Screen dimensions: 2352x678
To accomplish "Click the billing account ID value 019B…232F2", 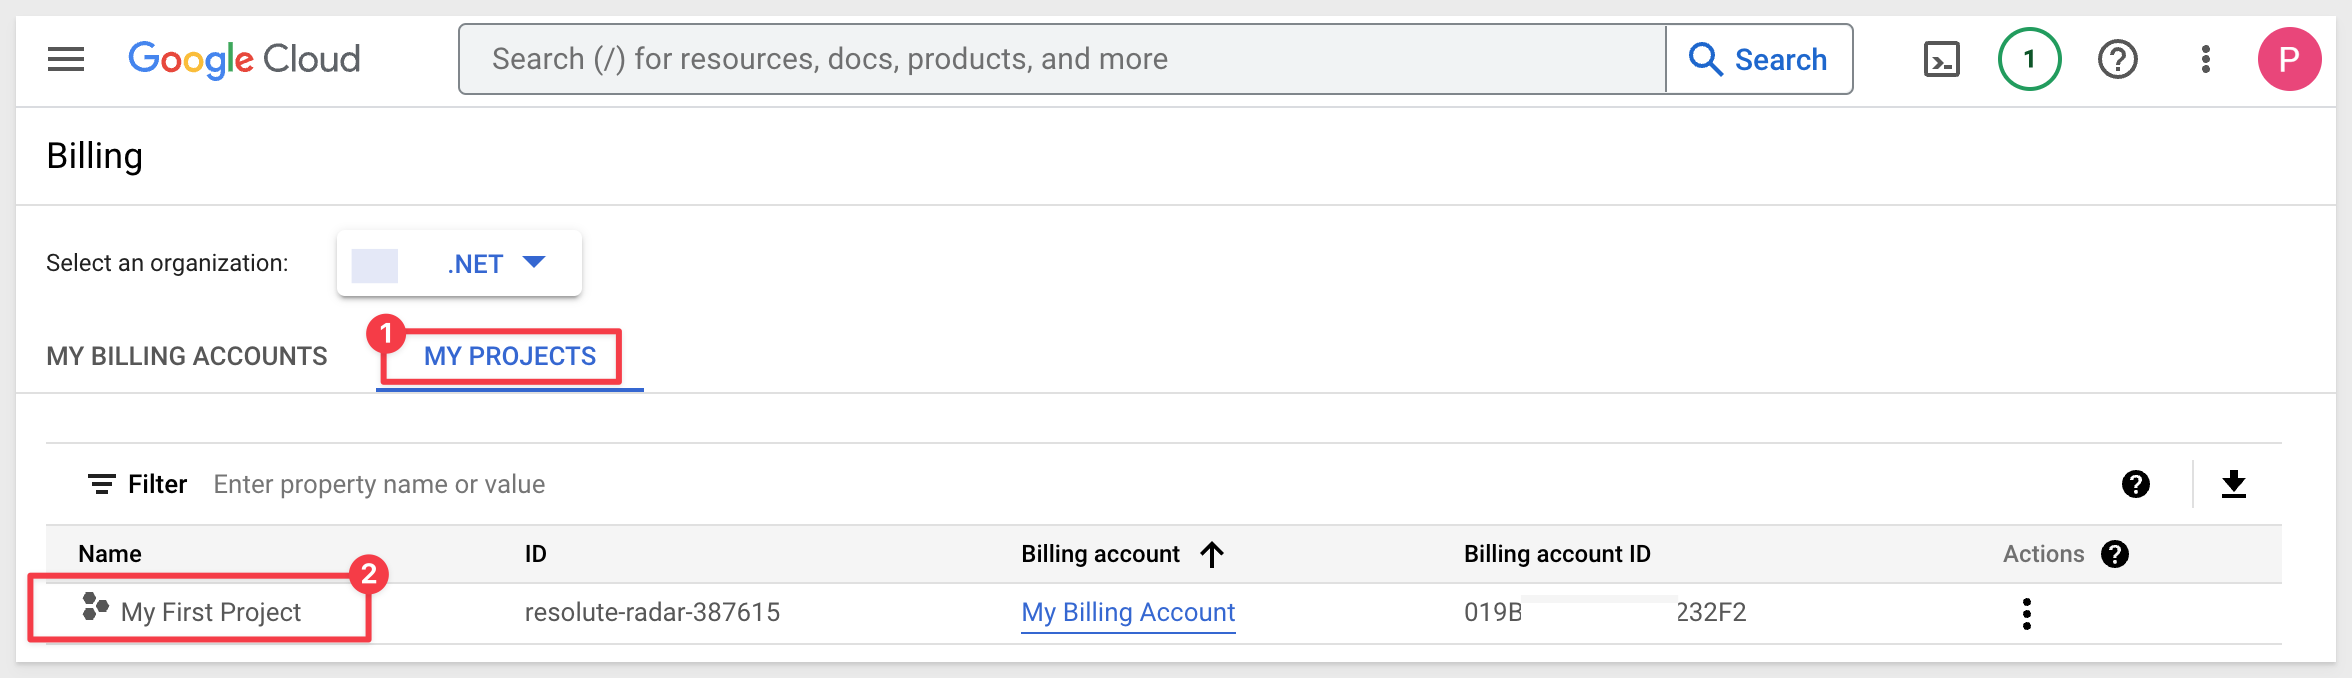I will click(1605, 612).
